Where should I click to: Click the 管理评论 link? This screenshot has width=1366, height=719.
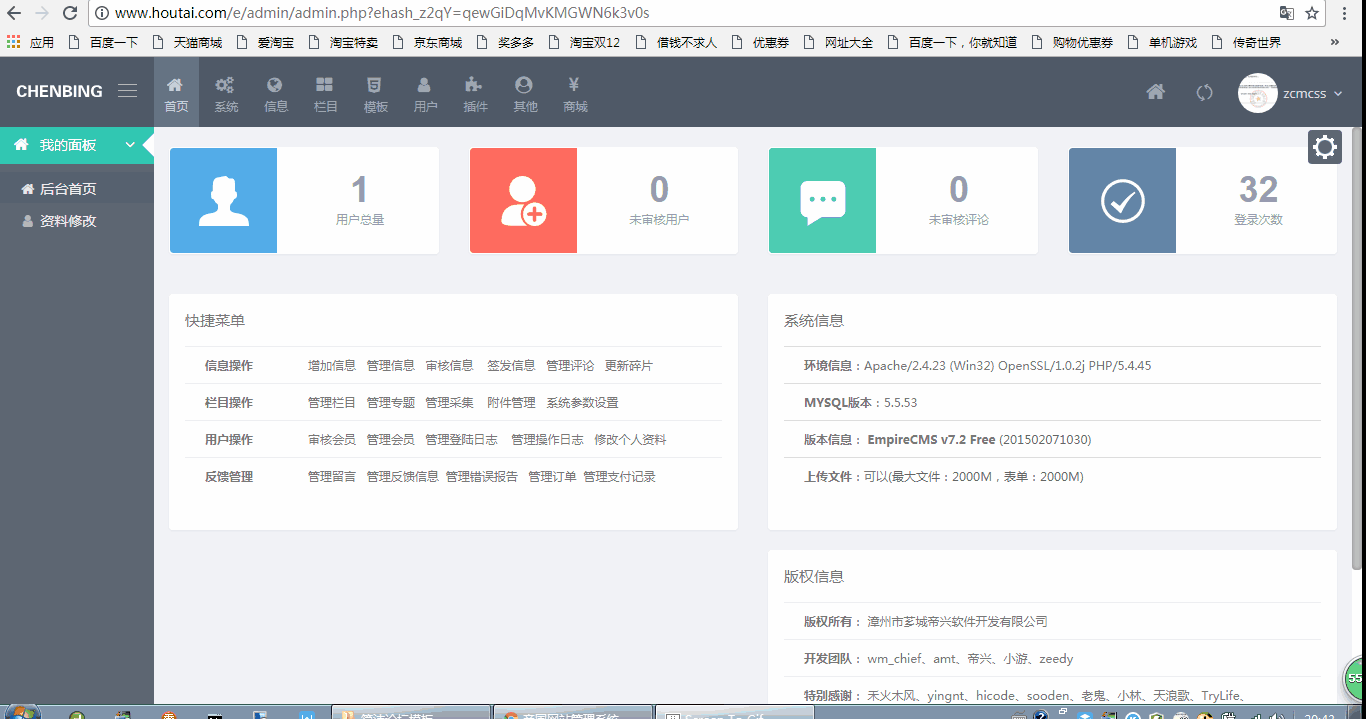[571, 366]
